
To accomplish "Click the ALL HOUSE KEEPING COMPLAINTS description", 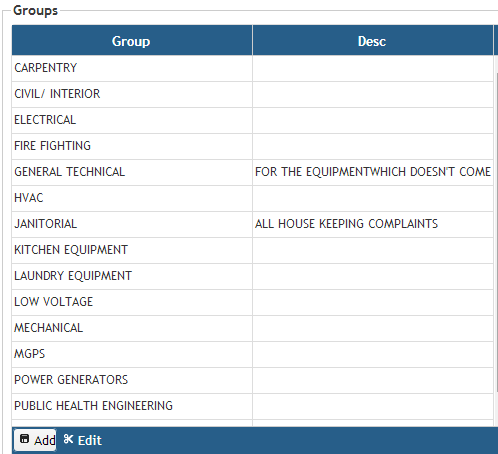I will (x=346, y=224).
